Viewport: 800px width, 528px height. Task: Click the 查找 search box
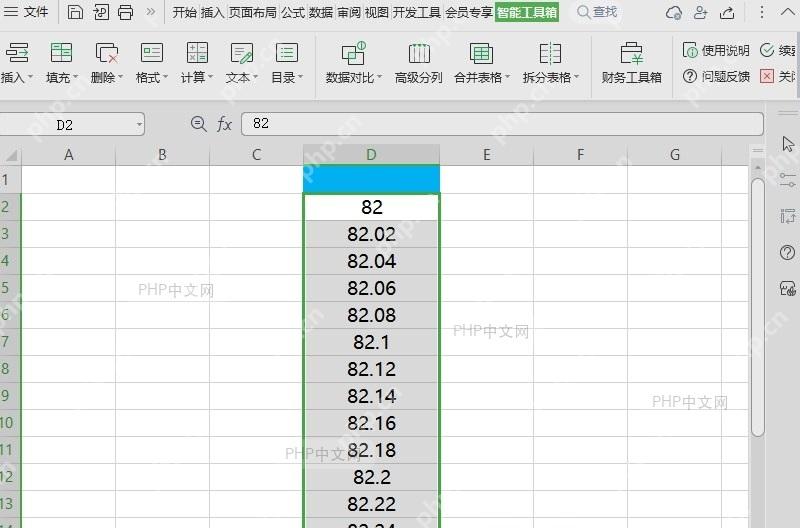click(x=597, y=12)
